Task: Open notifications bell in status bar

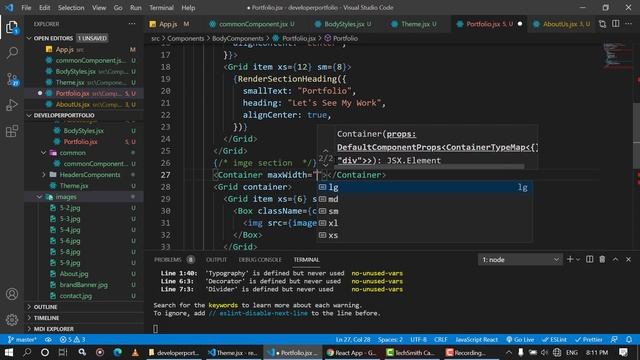Action: click(629, 340)
